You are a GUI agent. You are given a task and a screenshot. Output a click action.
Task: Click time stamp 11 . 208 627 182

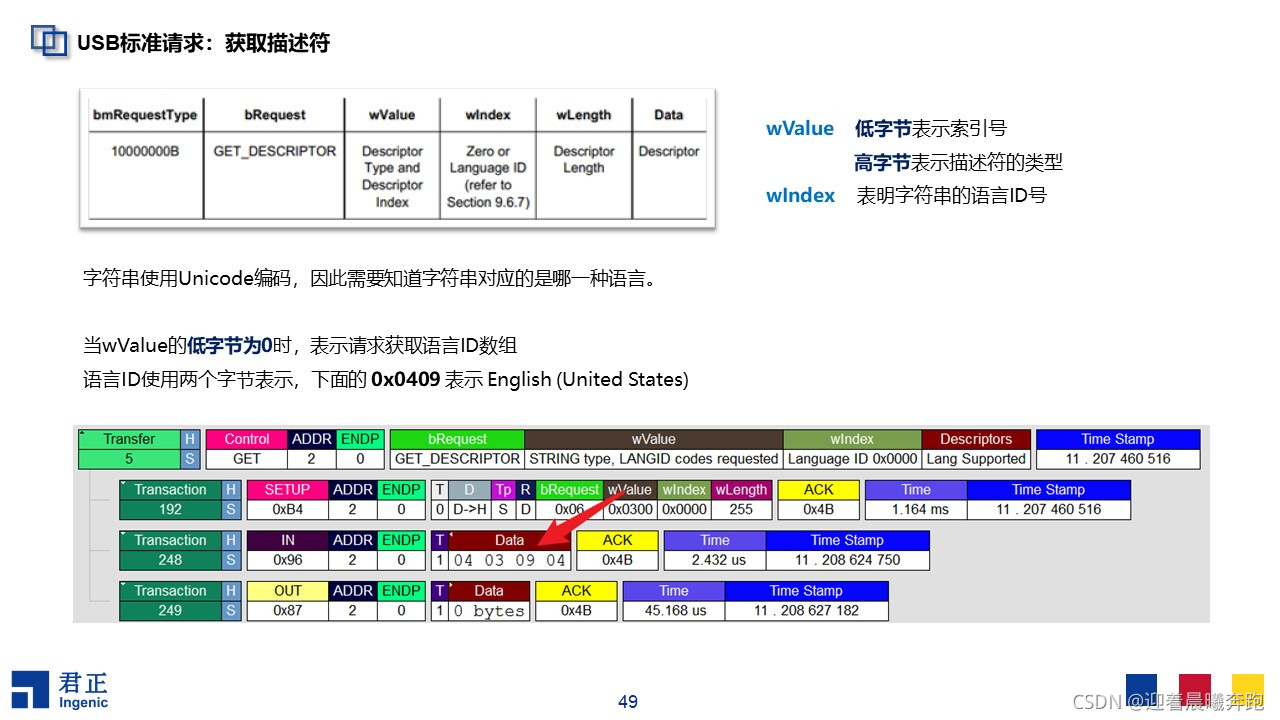pyautogui.click(x=806, y=610)
